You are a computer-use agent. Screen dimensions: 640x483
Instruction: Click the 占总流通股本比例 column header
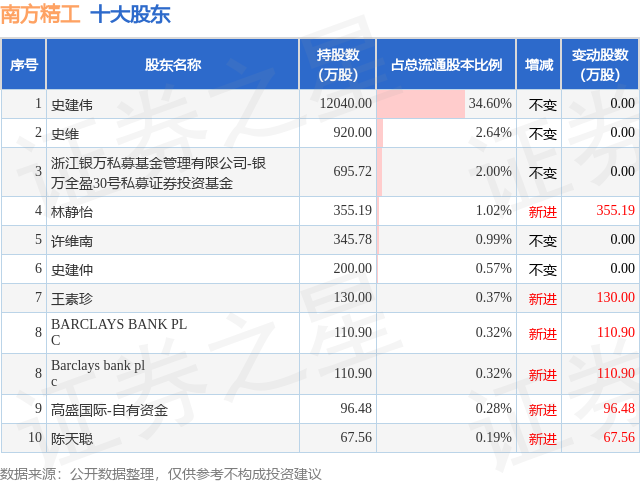(x=446, y=65)
